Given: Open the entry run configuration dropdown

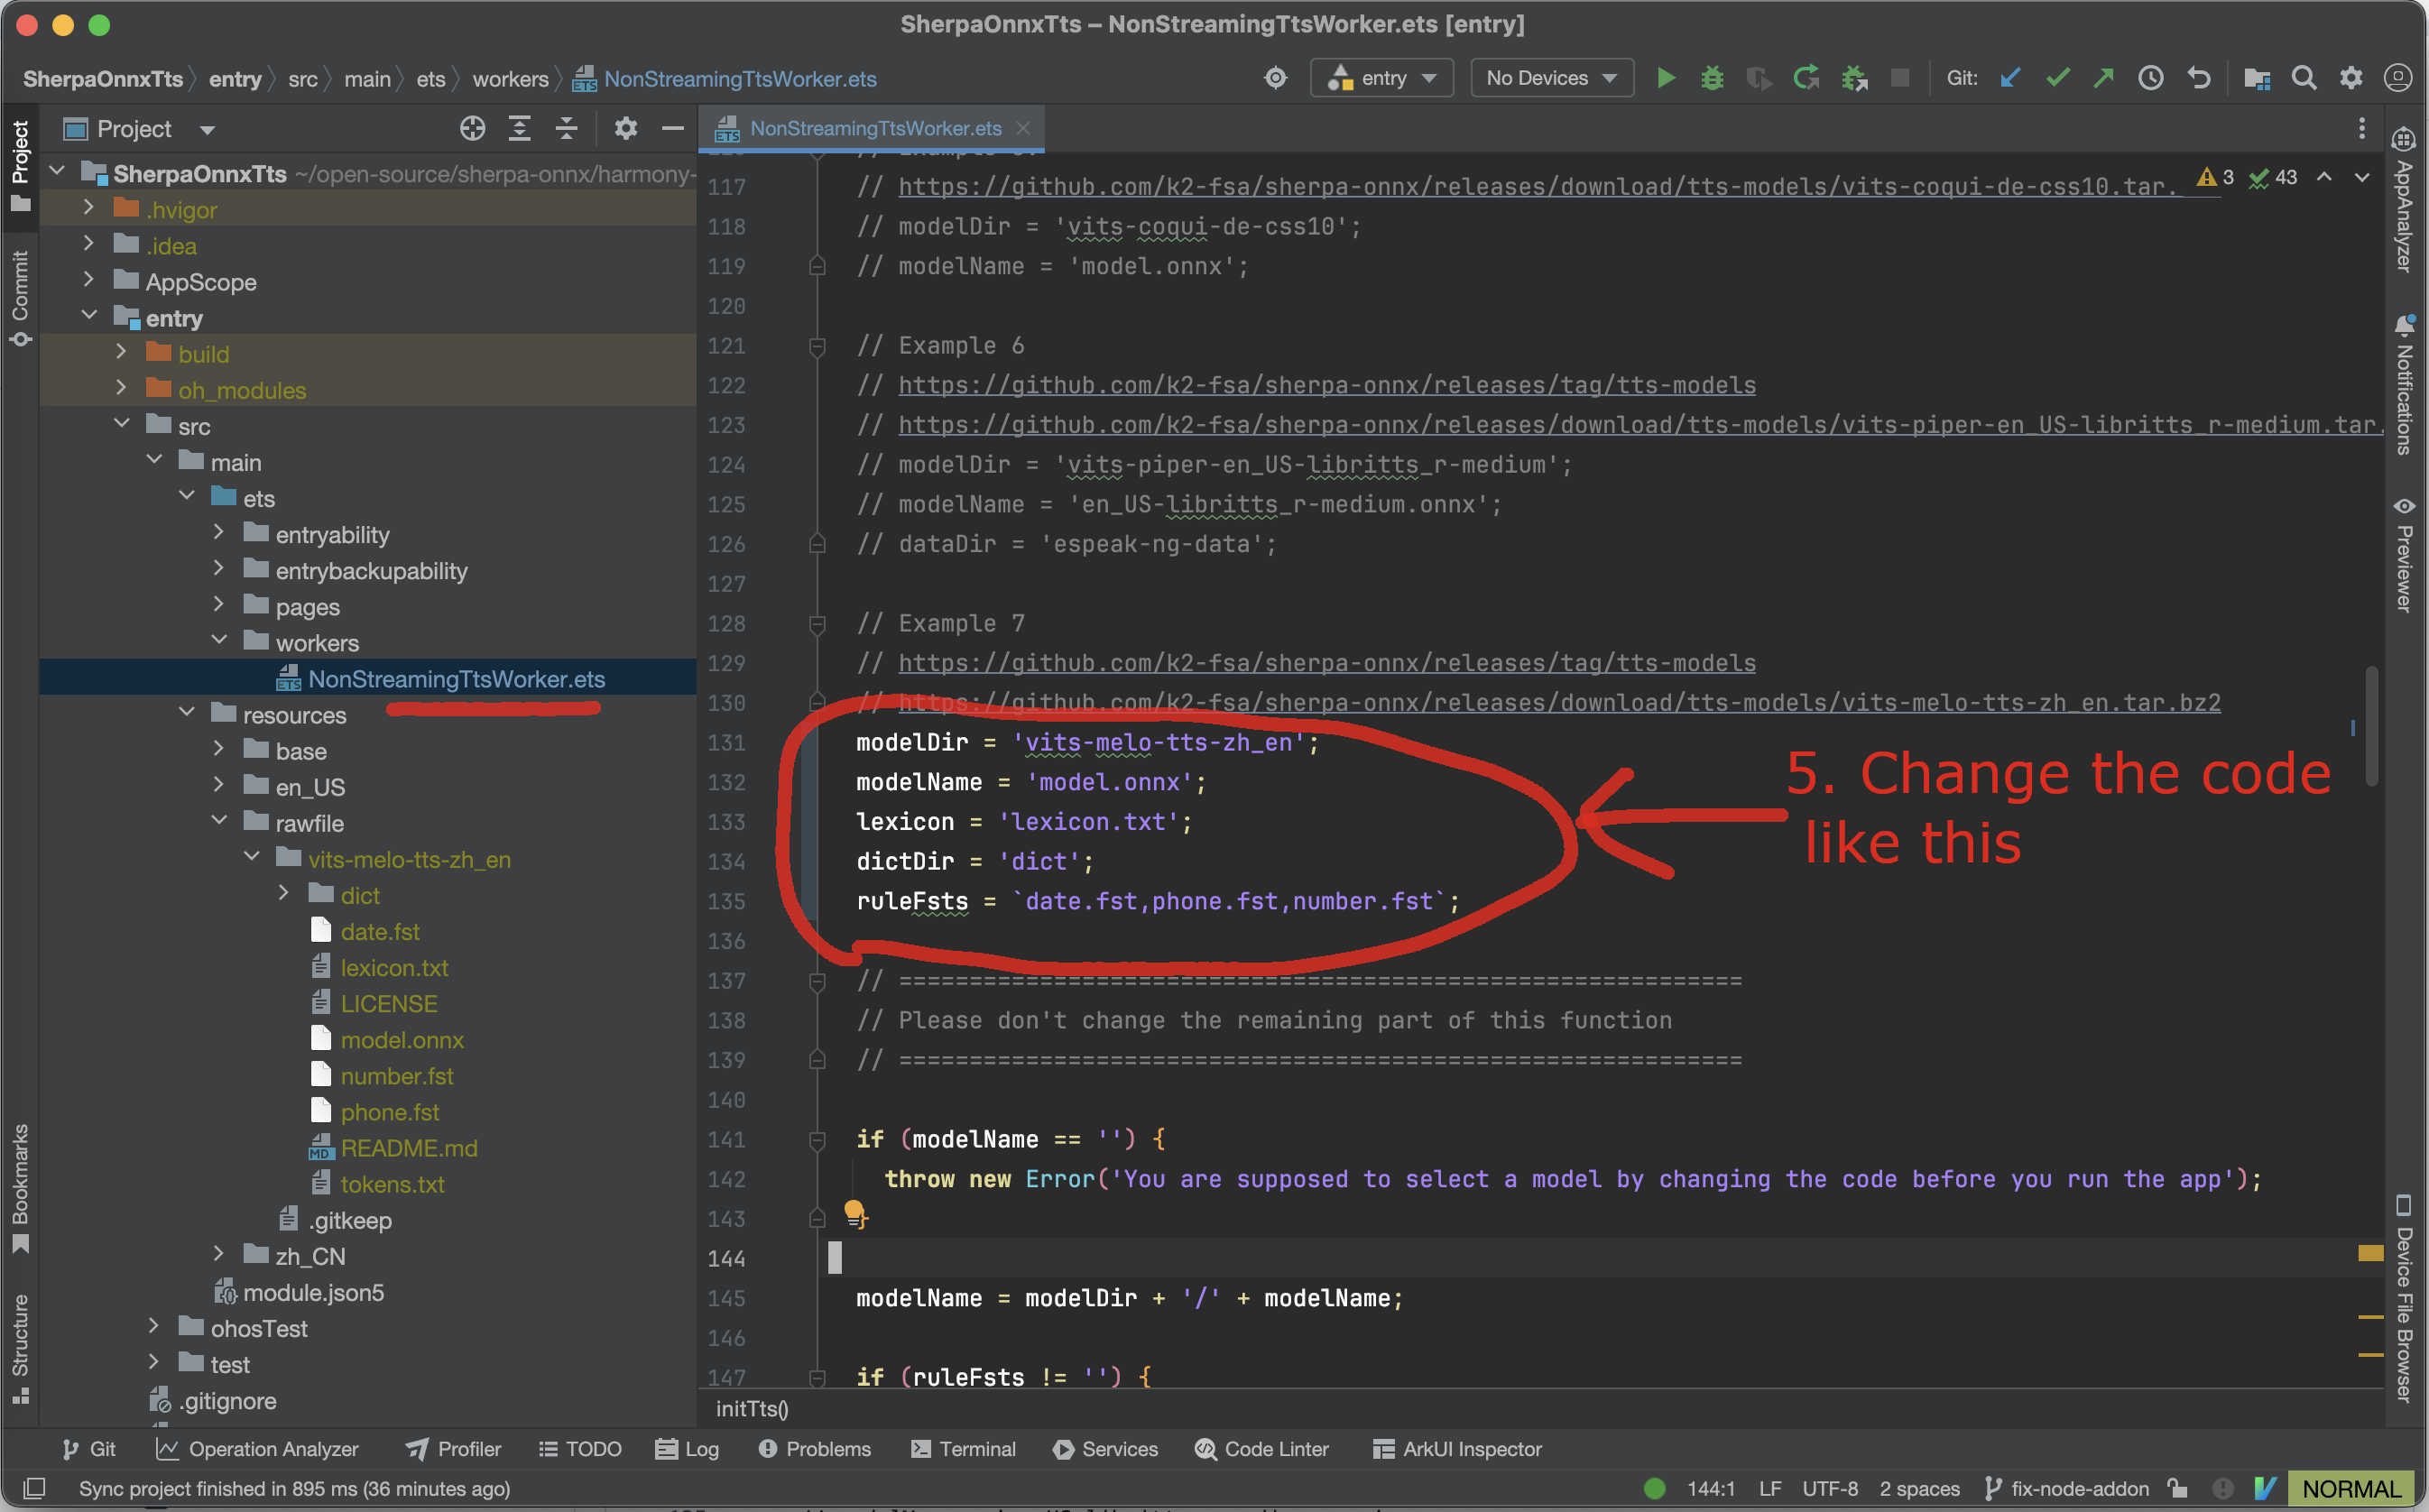Looking at the screenshot, I should [1382, 78].
